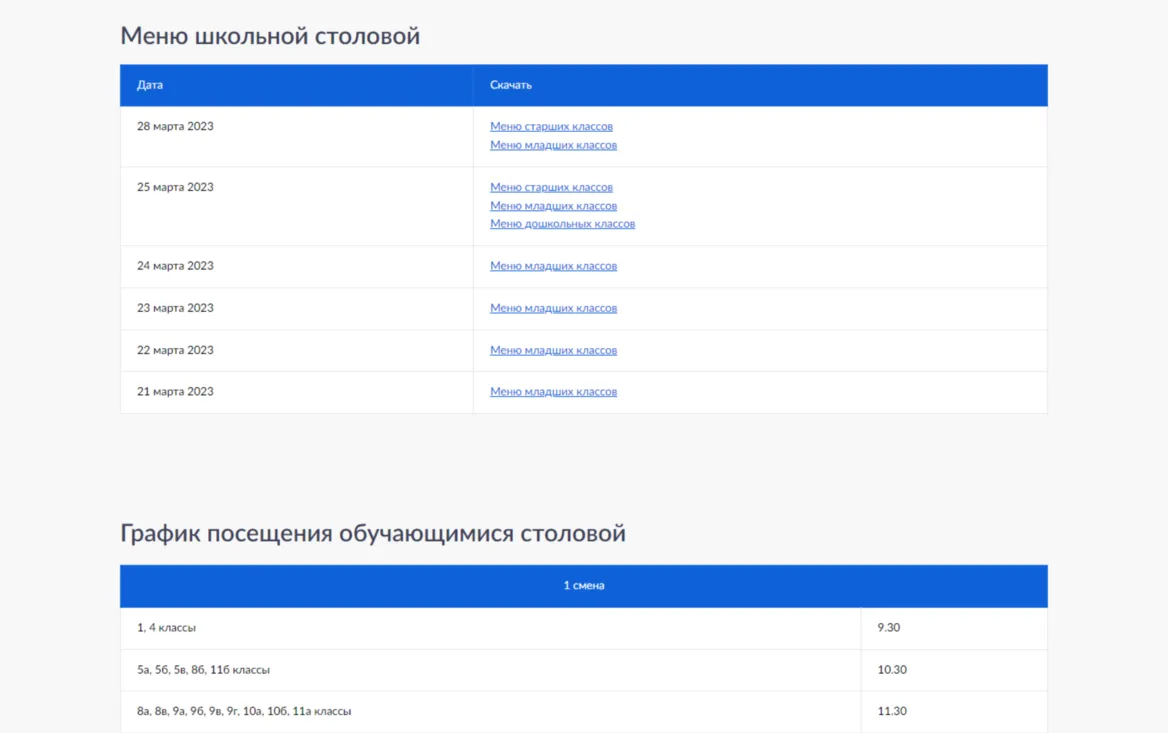Select the '28 марта 2023' date cell
Viewport: 1168px width, 733px height.
(296, 136)
